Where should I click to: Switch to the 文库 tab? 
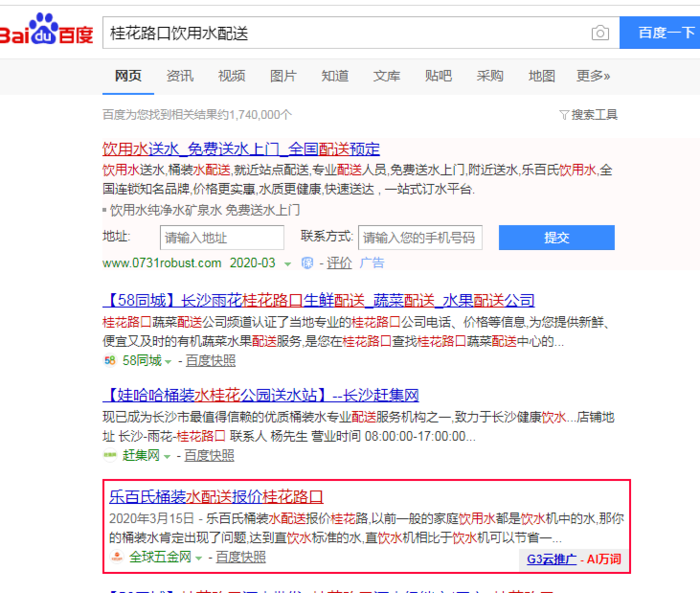point(387,76)
